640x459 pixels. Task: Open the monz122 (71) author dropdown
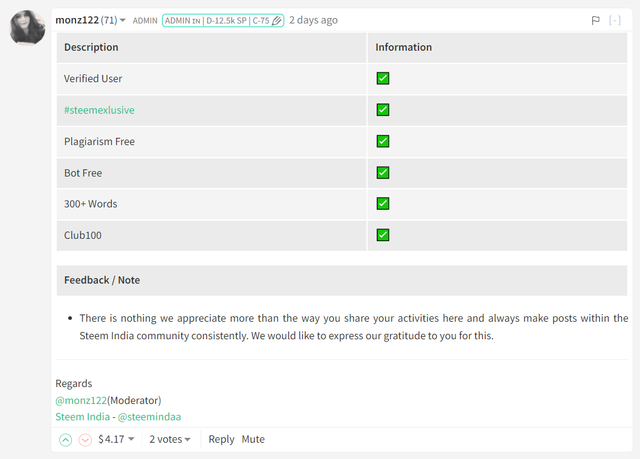point(90,20)
